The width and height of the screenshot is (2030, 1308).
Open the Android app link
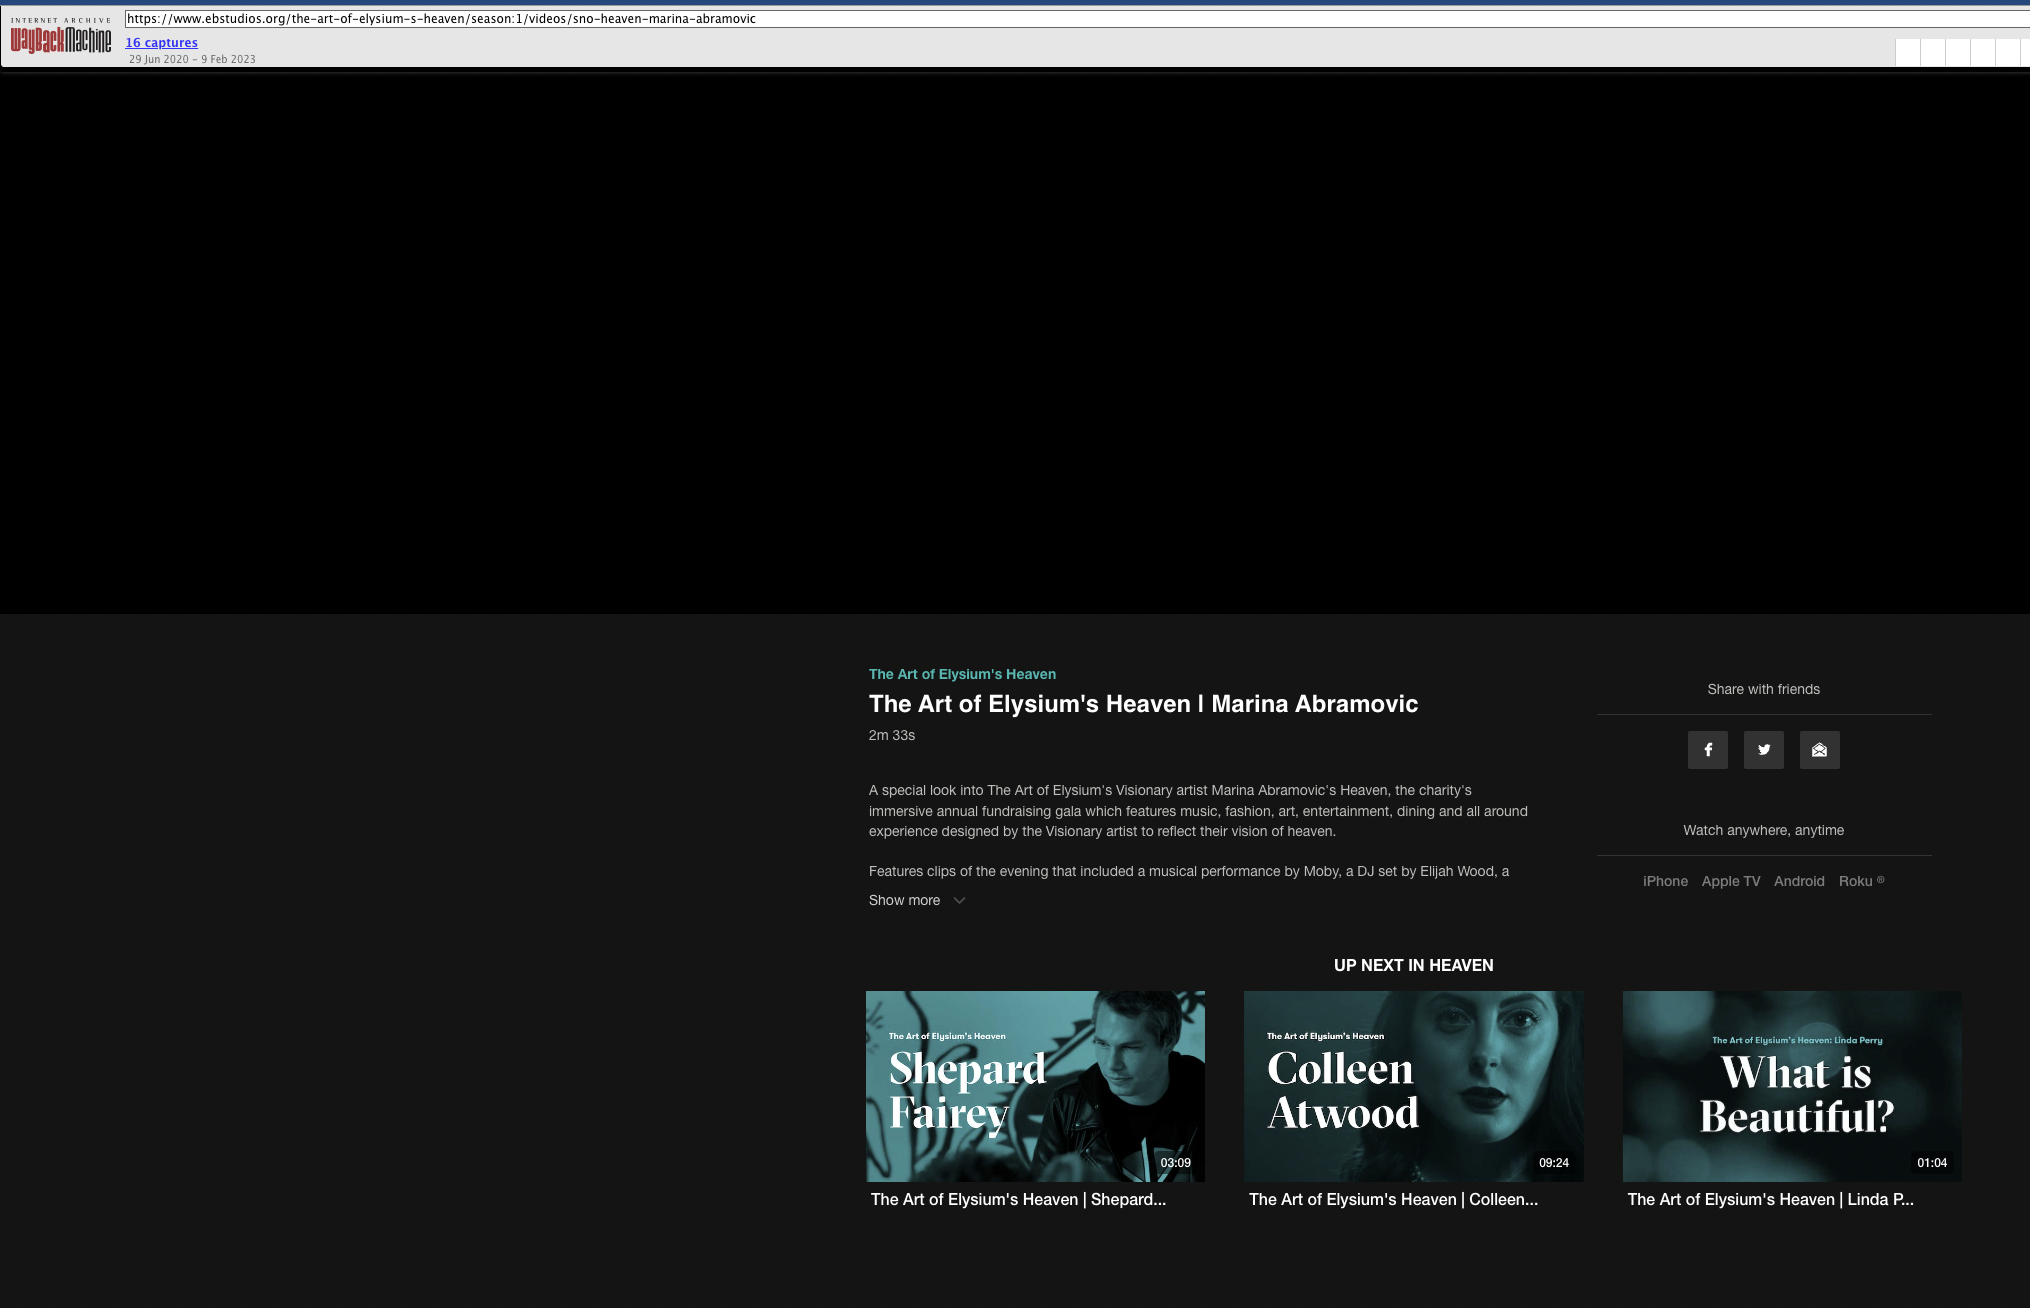pos(1799,881)
